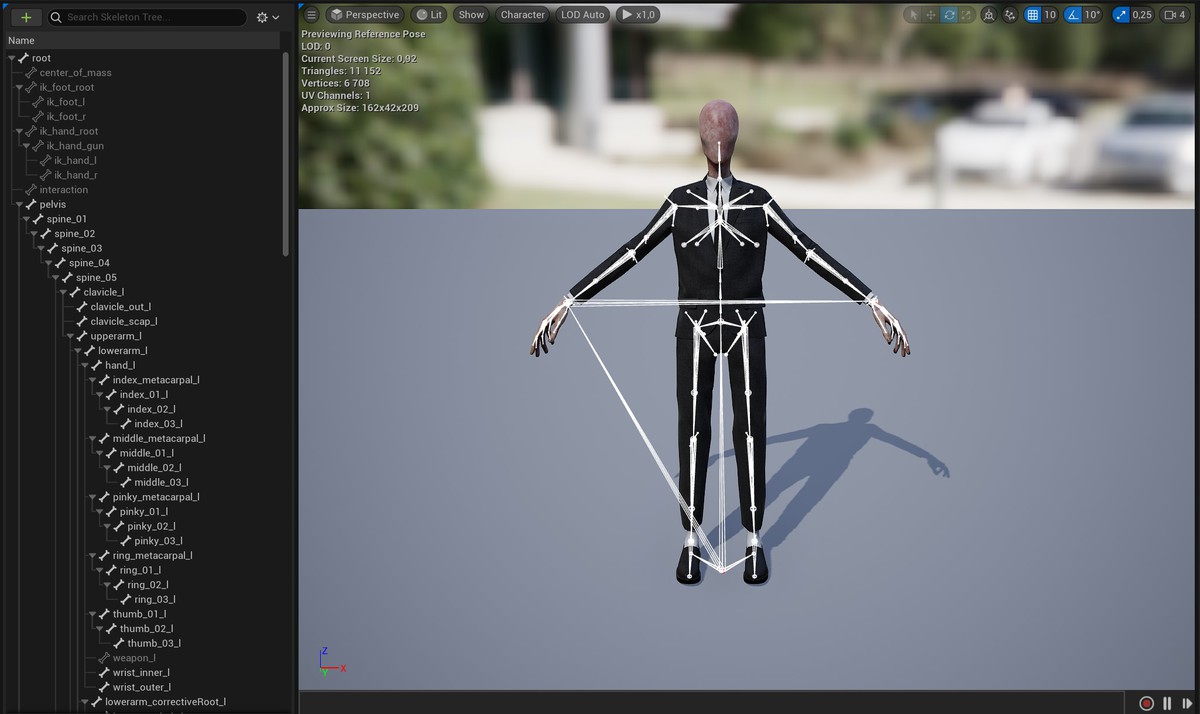Image resolution: width=1200 pixels, height=714 pixels.
Task: Open the LOD Auto dropdown
Action: click(x=582, y=14)
